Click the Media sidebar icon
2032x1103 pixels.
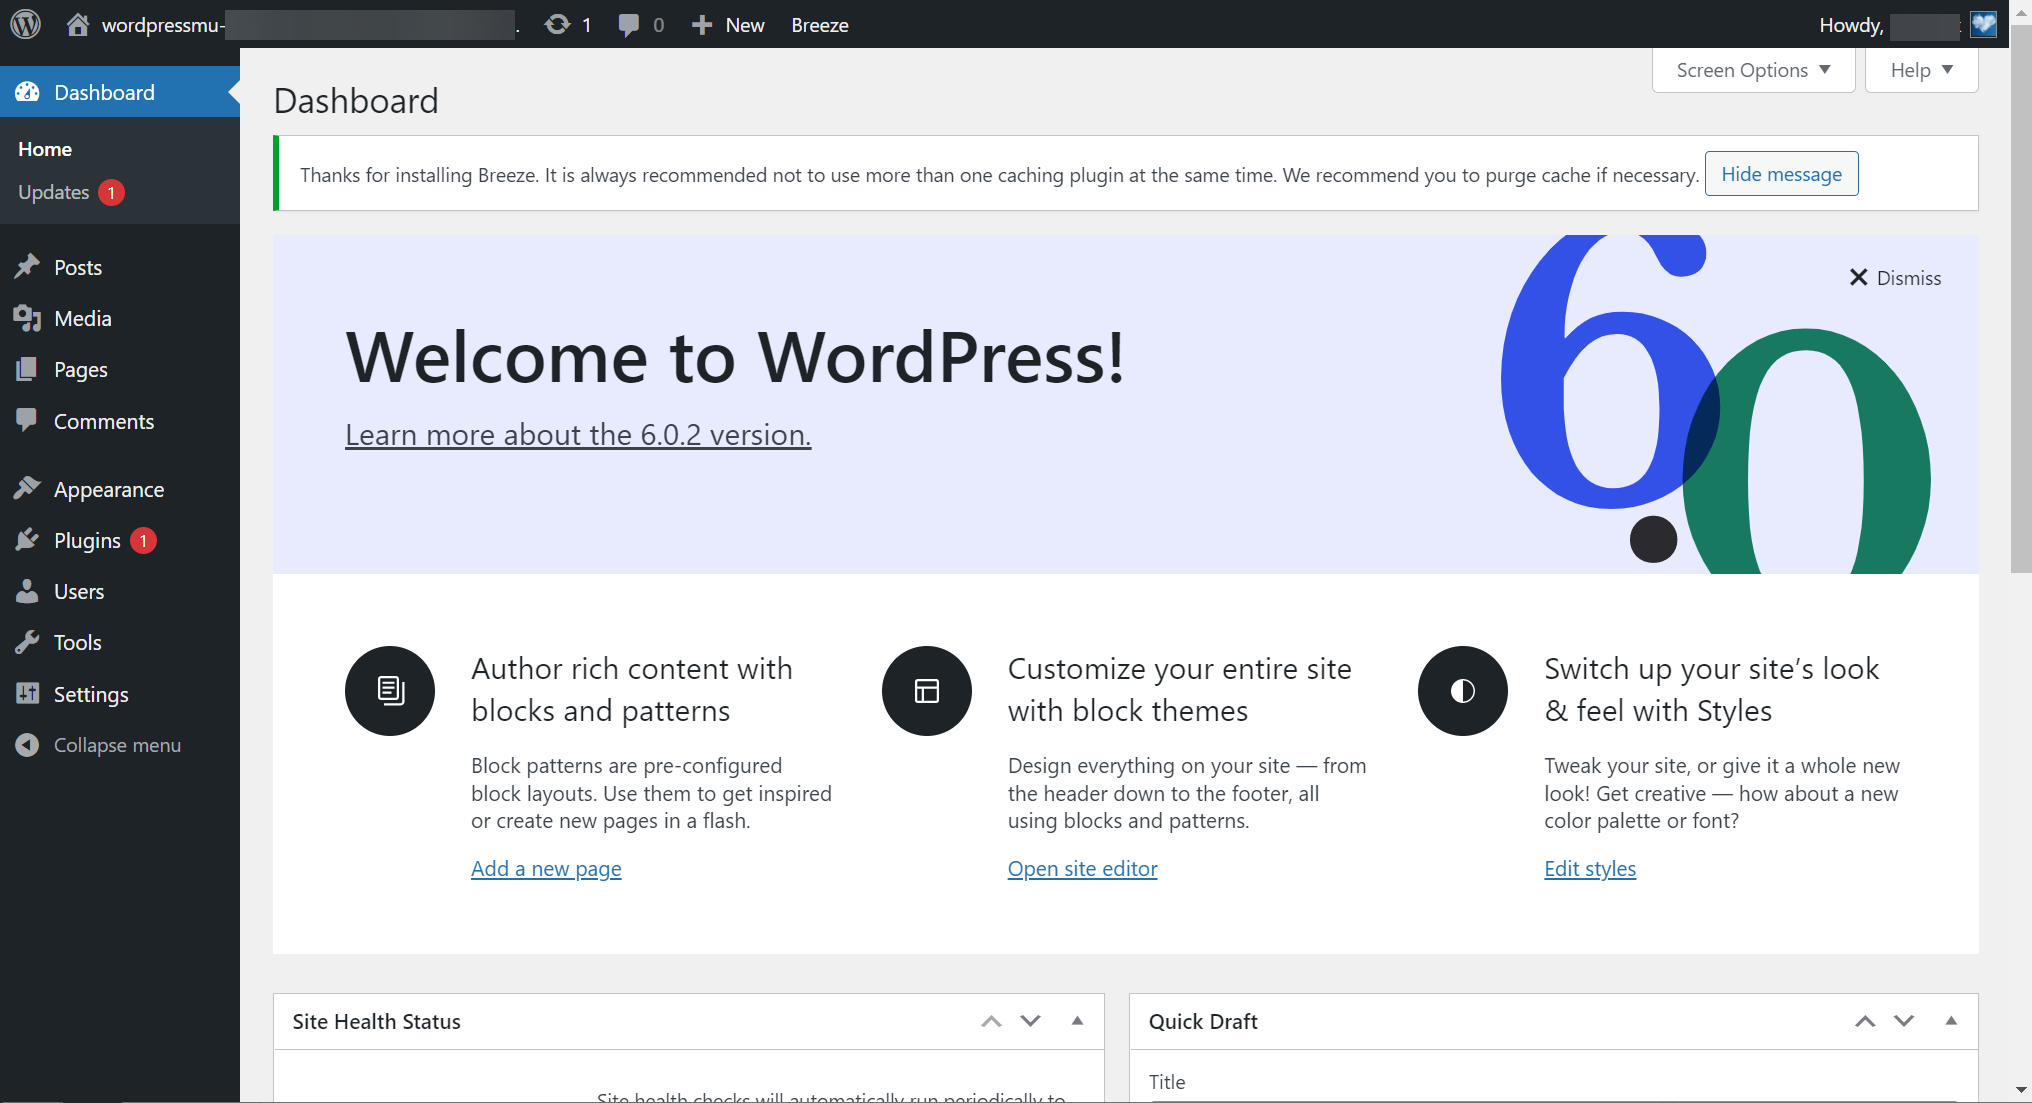point(27,318)
